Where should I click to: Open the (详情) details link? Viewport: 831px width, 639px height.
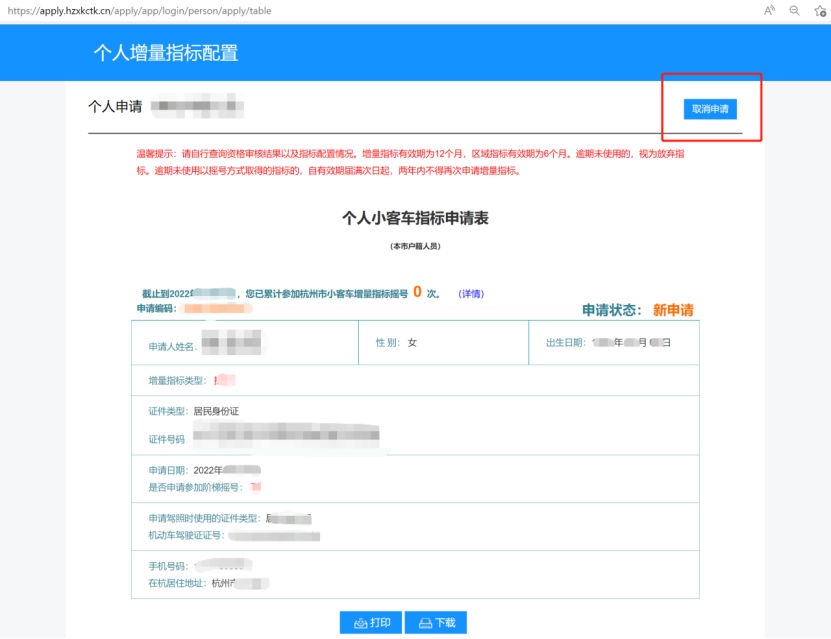471,294
